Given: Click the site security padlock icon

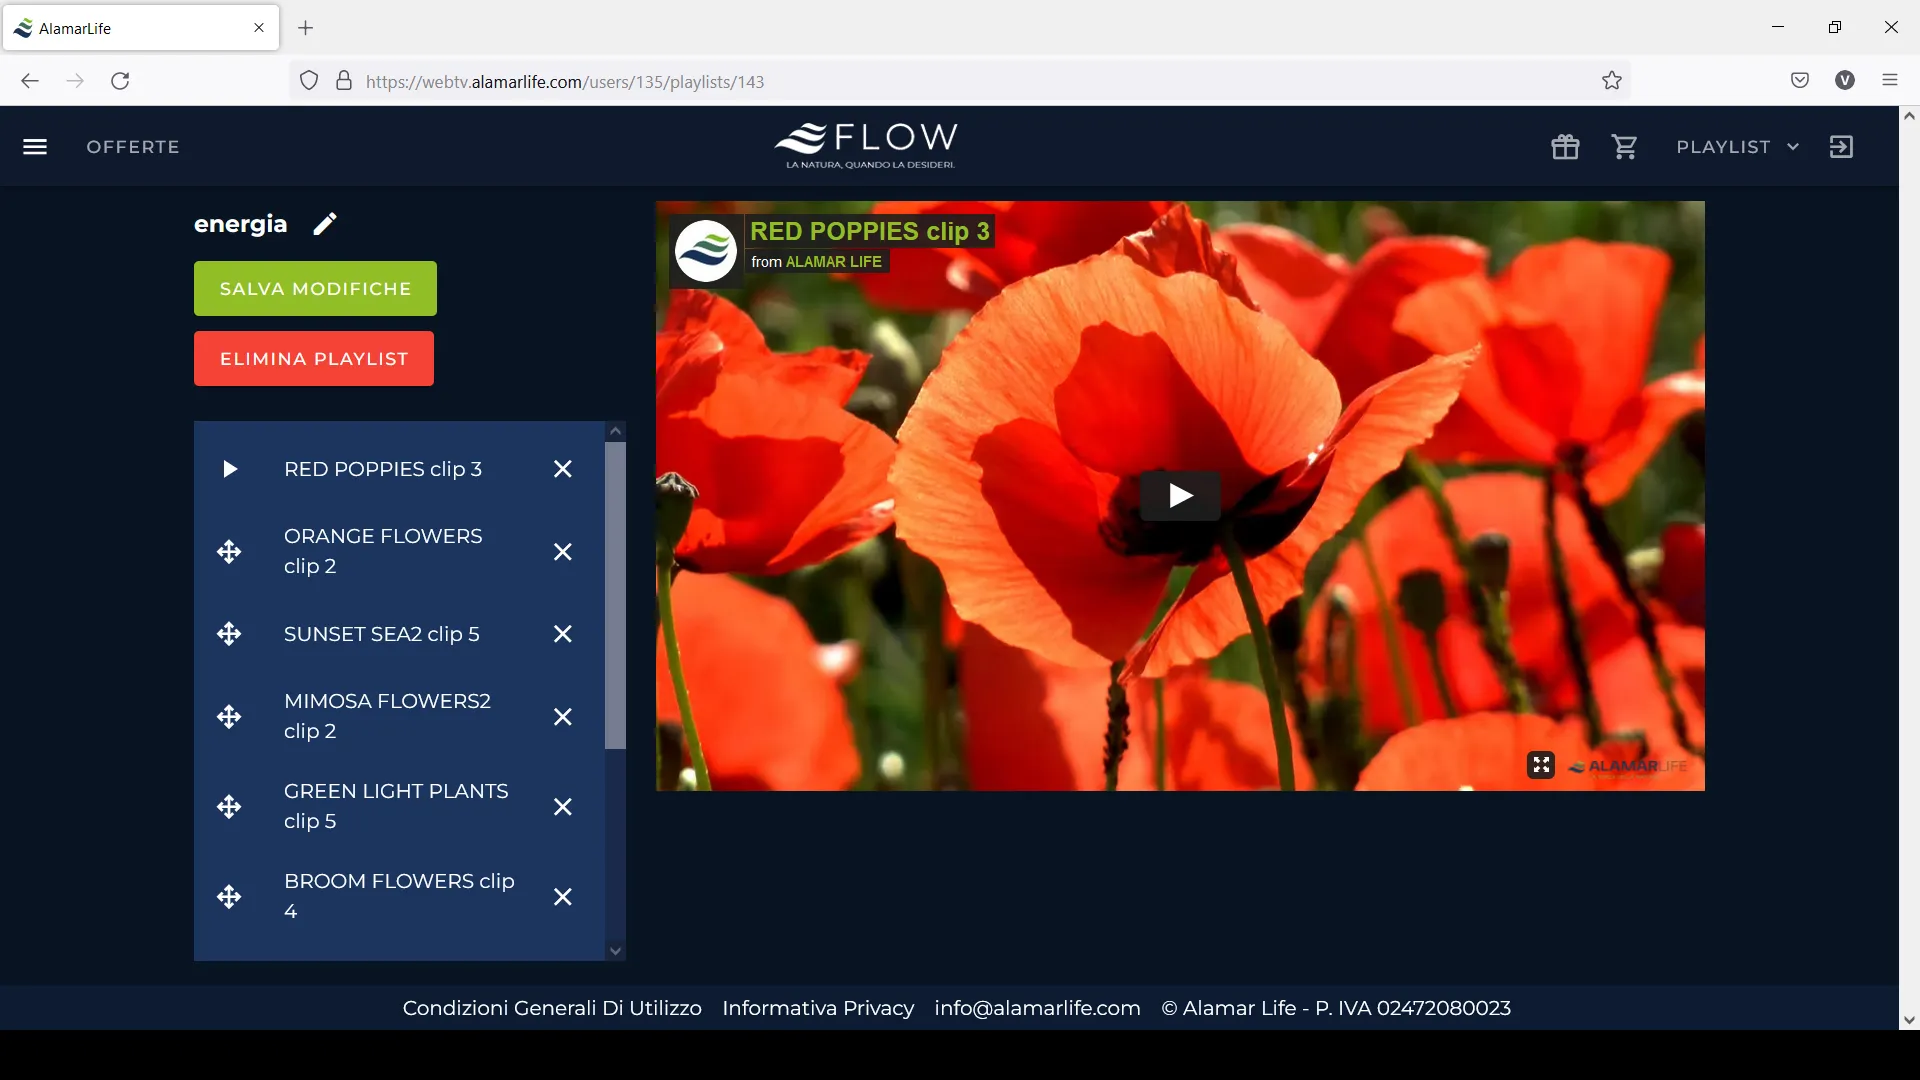Looking at the screenshot, I should 344,81.
